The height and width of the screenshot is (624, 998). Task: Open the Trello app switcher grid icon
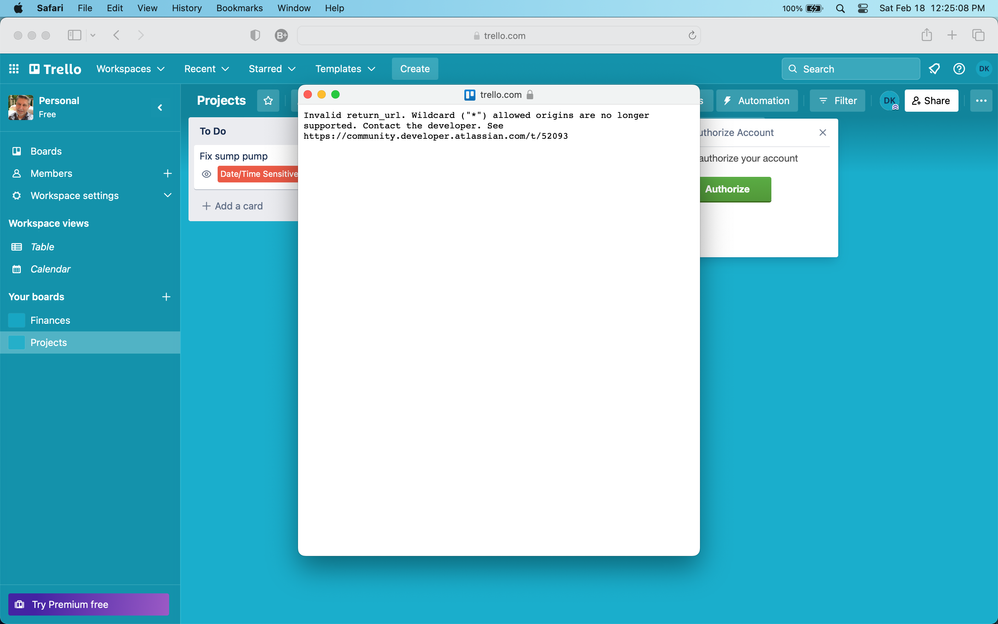pos(13,69)
